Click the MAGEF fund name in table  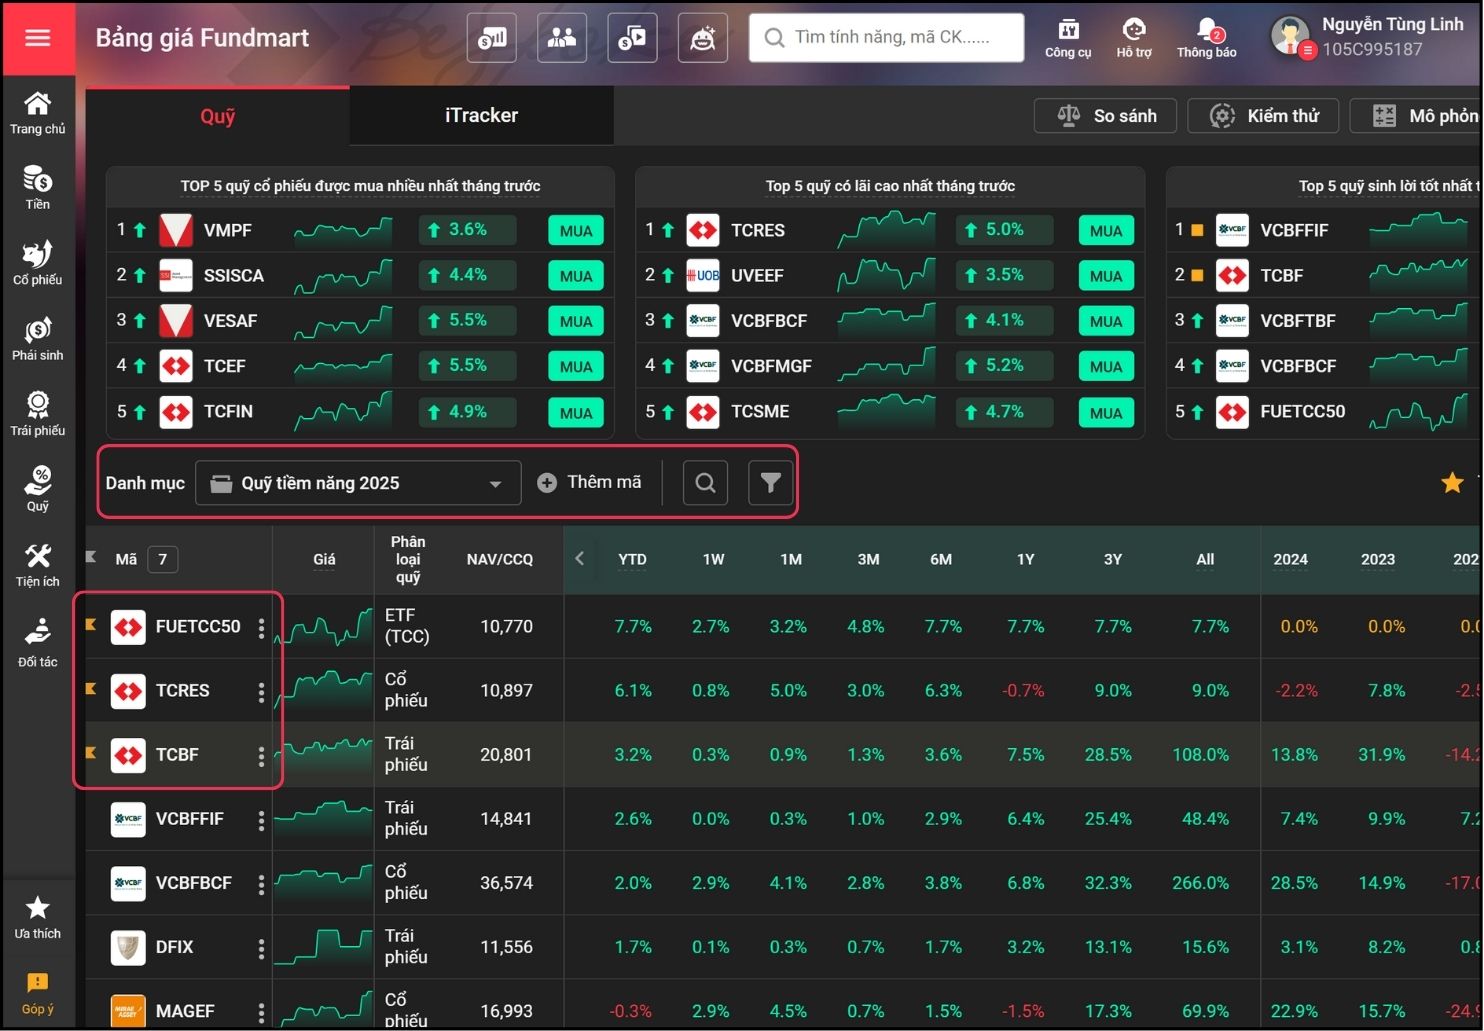185,1011
